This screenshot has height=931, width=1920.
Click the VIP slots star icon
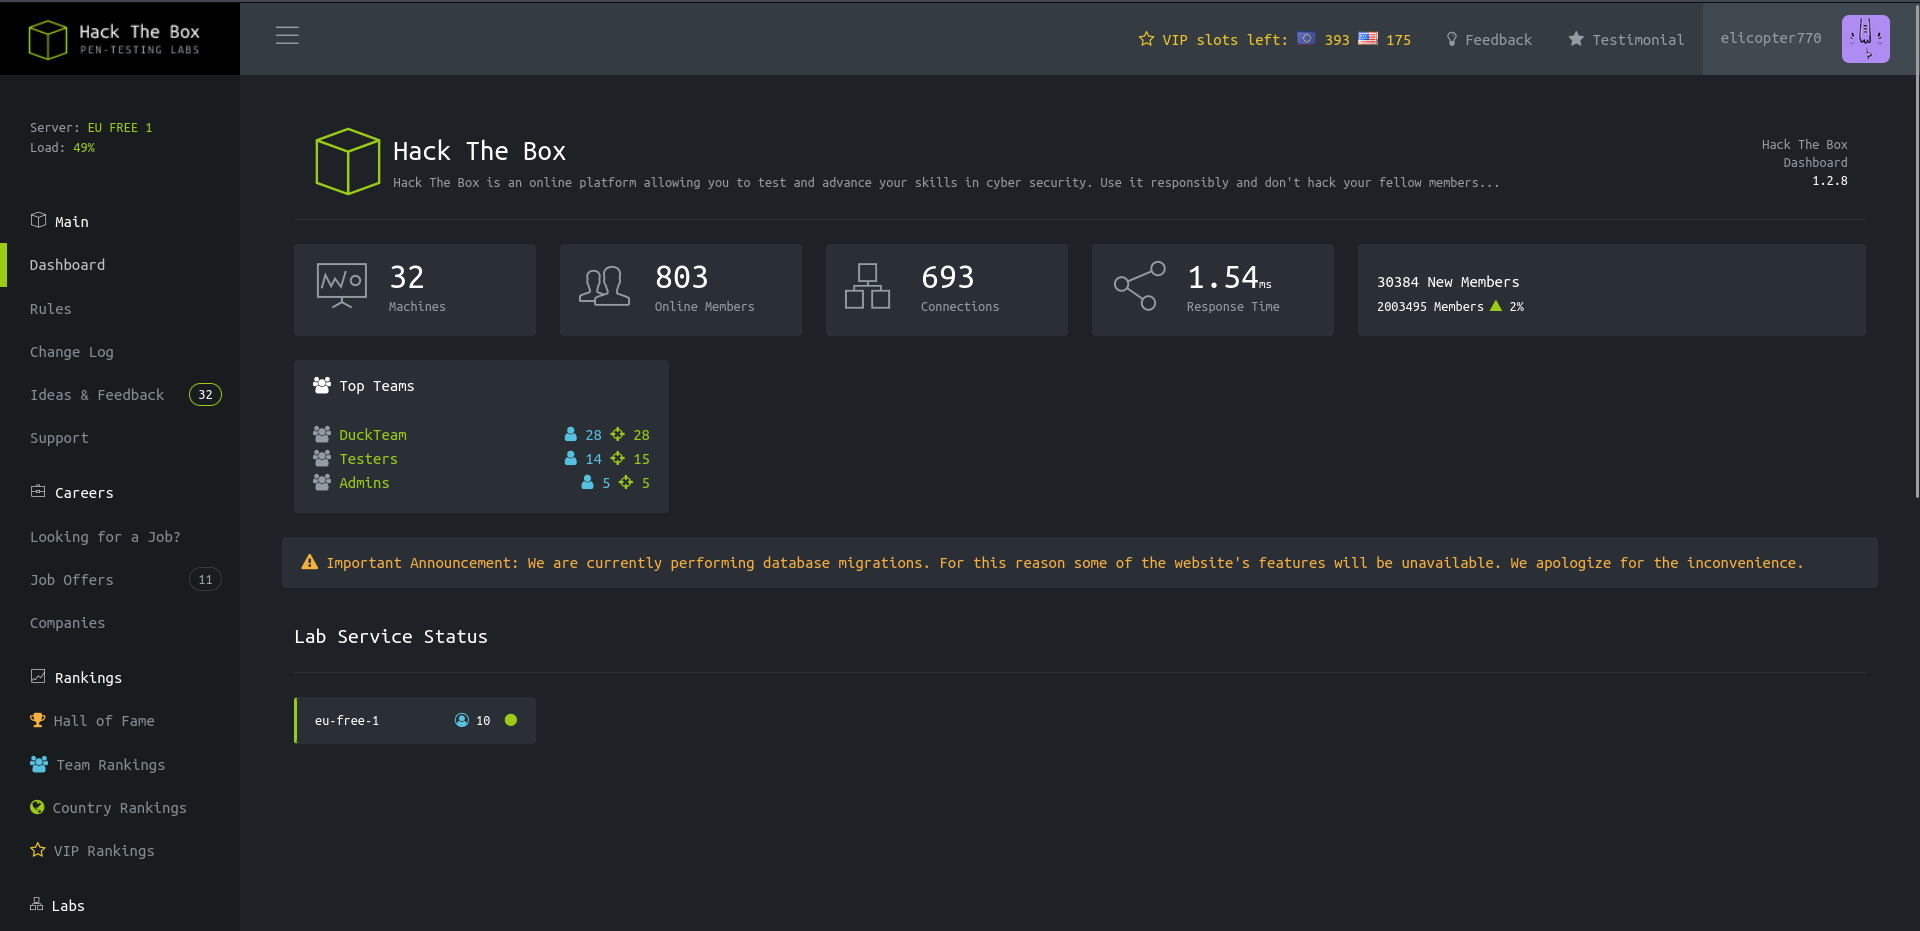[x=1146, y=40]
